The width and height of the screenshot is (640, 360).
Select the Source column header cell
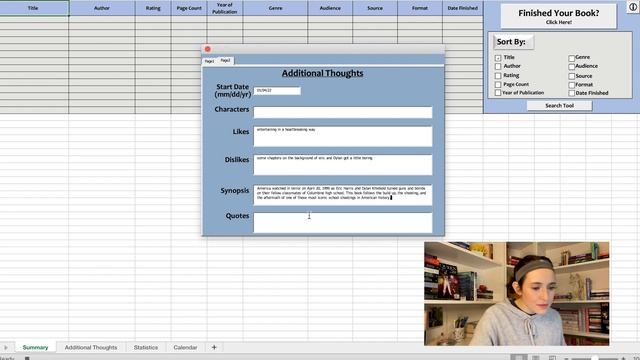point(375,8)
